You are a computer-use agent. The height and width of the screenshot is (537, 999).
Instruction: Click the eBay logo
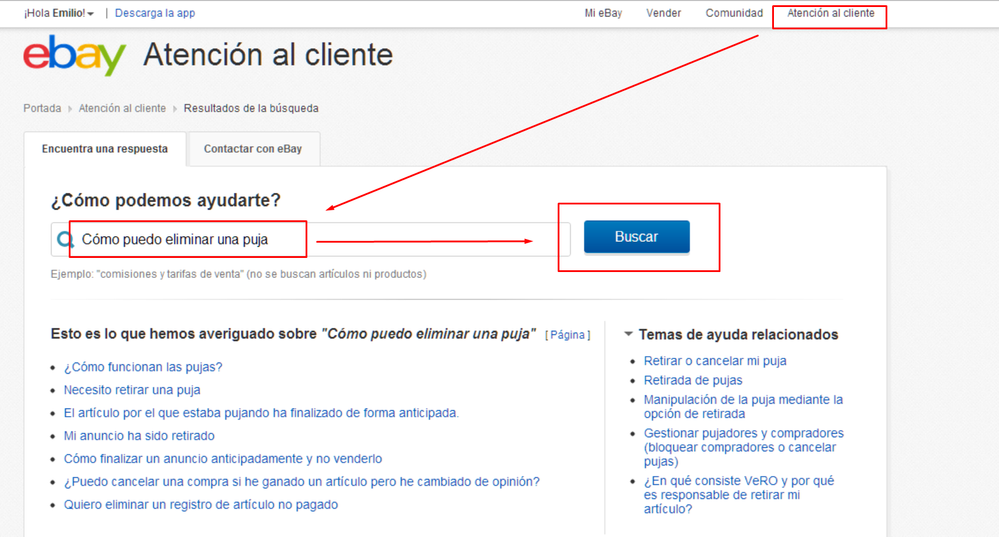75,55
